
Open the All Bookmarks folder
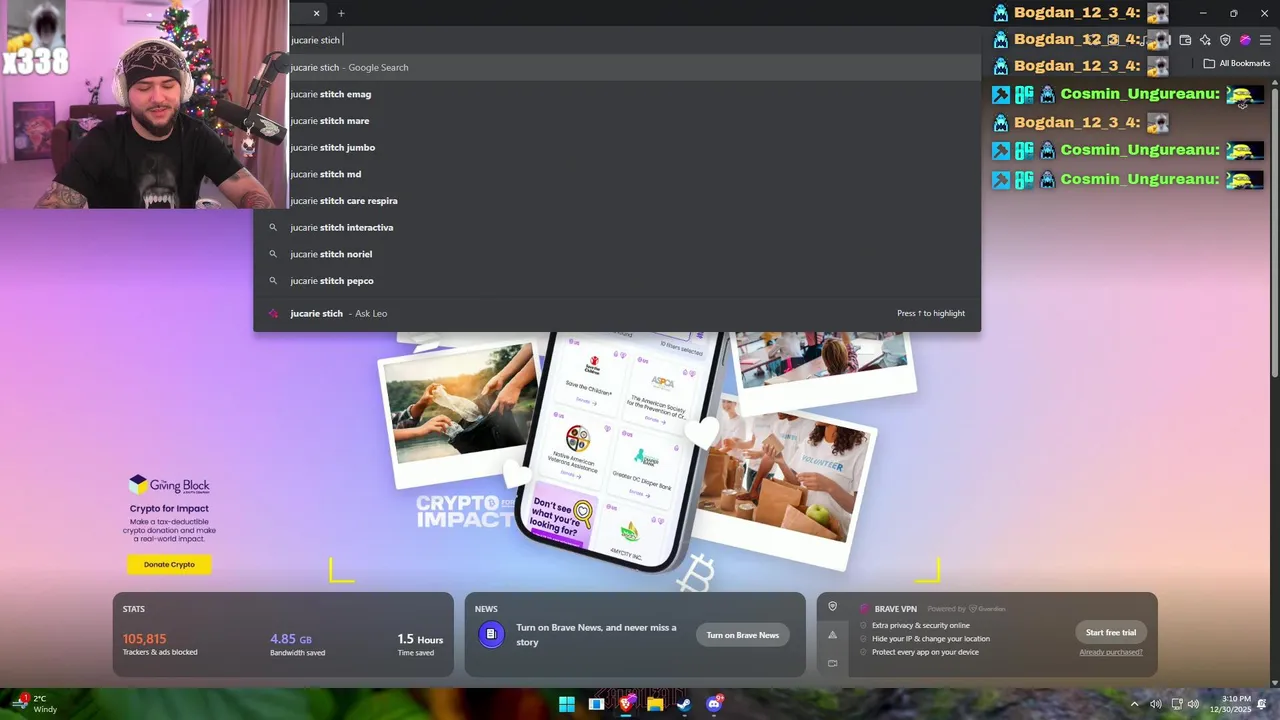tap(1236, 63)
